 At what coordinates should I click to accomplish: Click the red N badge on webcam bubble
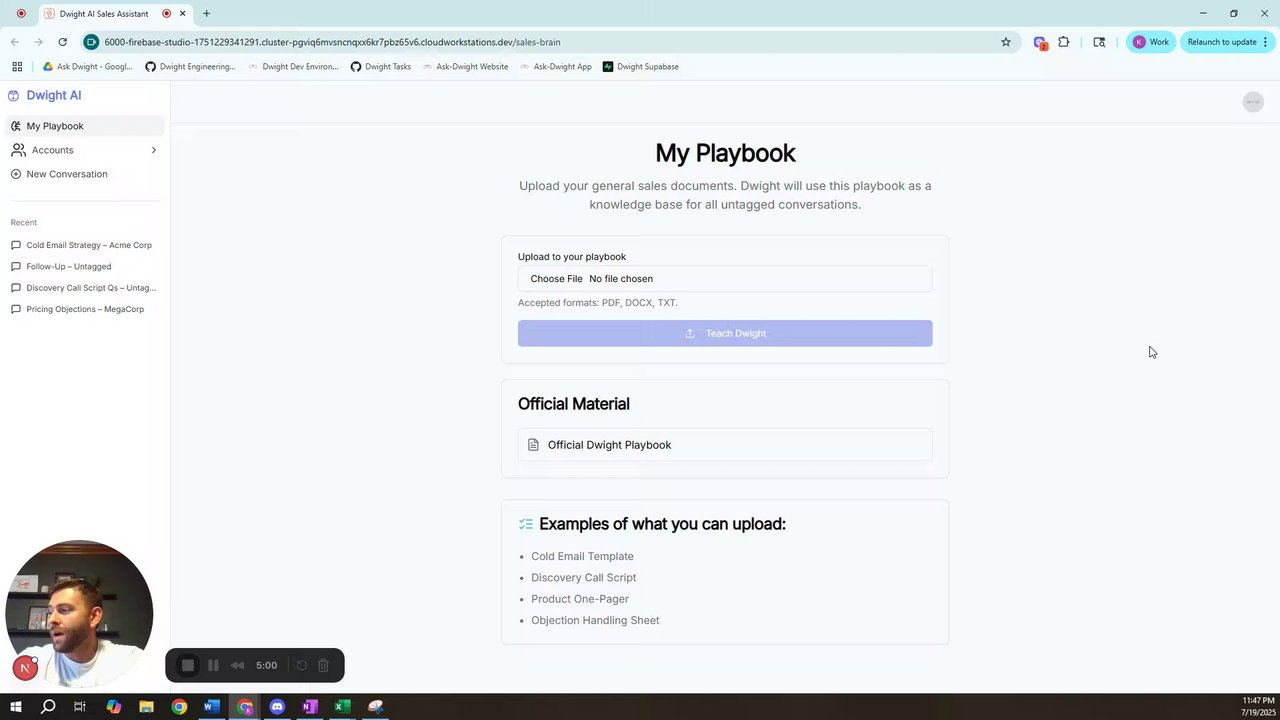tap(25, 668)
